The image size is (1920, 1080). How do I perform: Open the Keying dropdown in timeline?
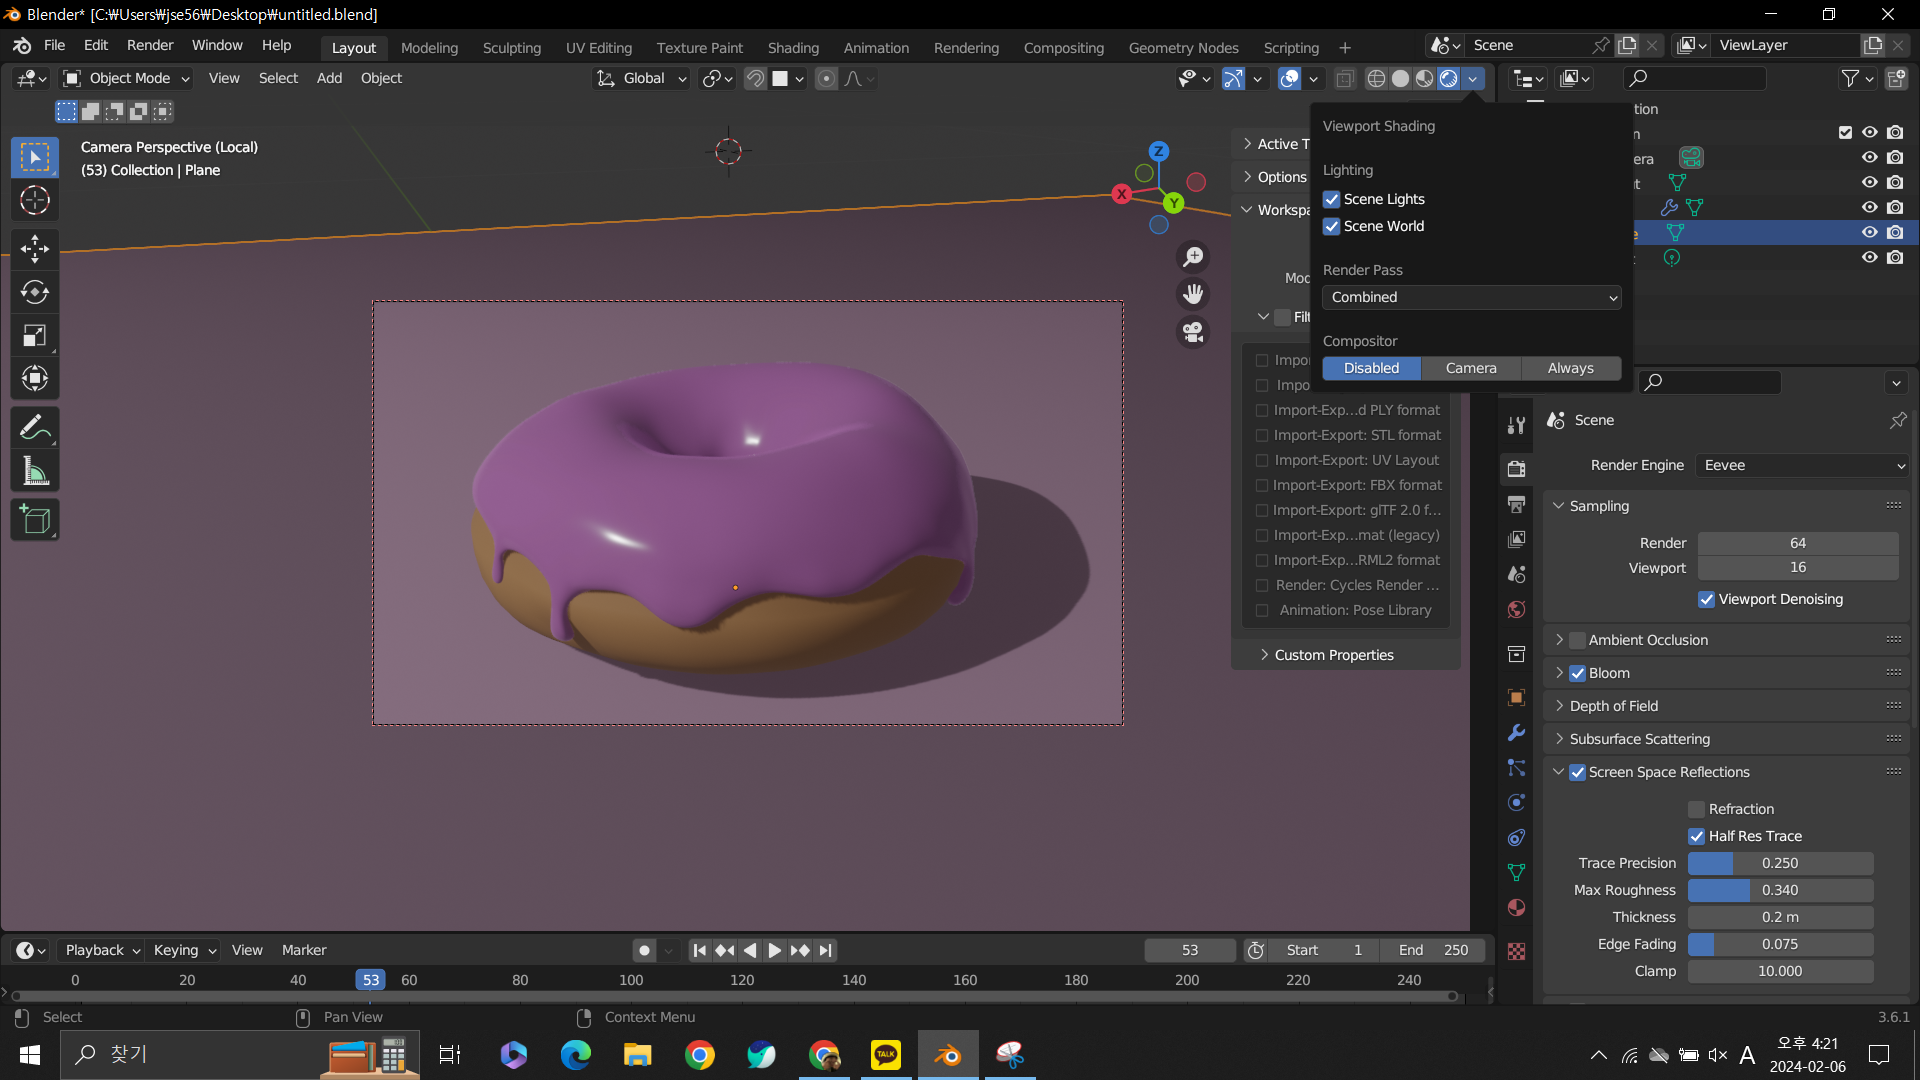(185, 950)
